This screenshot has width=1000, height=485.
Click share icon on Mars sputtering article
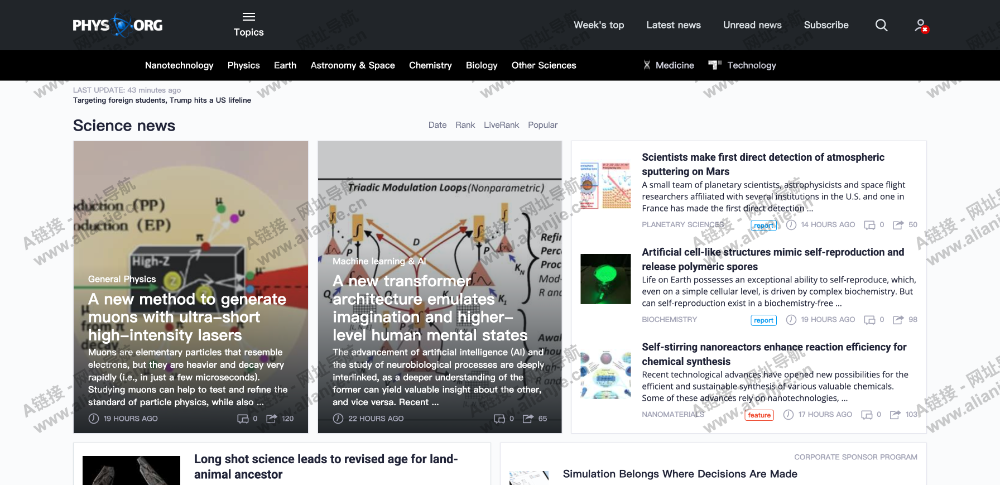pyautogui.click(x=899, y=225)
